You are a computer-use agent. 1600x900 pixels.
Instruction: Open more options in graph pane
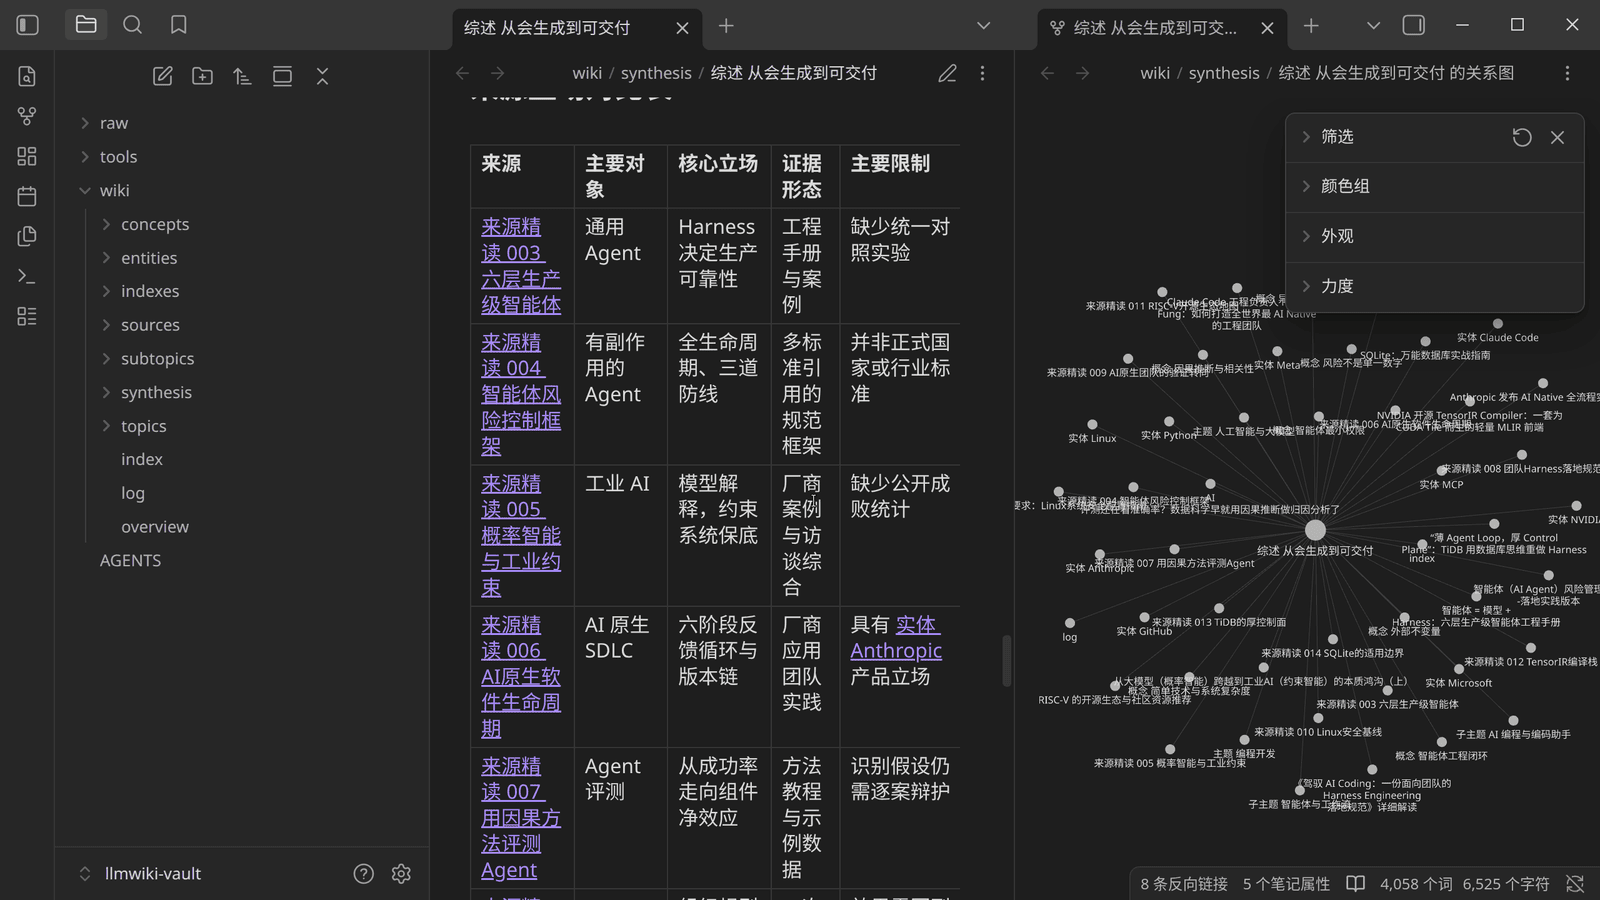1567,73
